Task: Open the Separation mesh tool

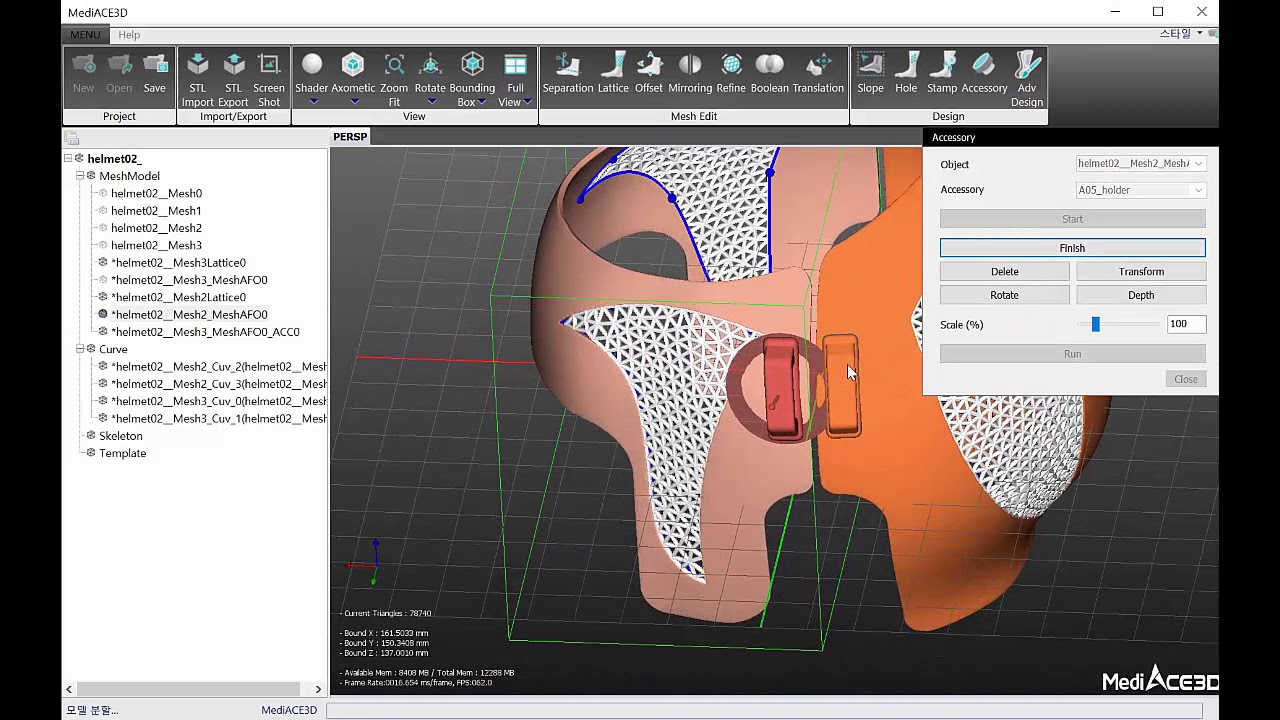Action: [x=568, y=75]
